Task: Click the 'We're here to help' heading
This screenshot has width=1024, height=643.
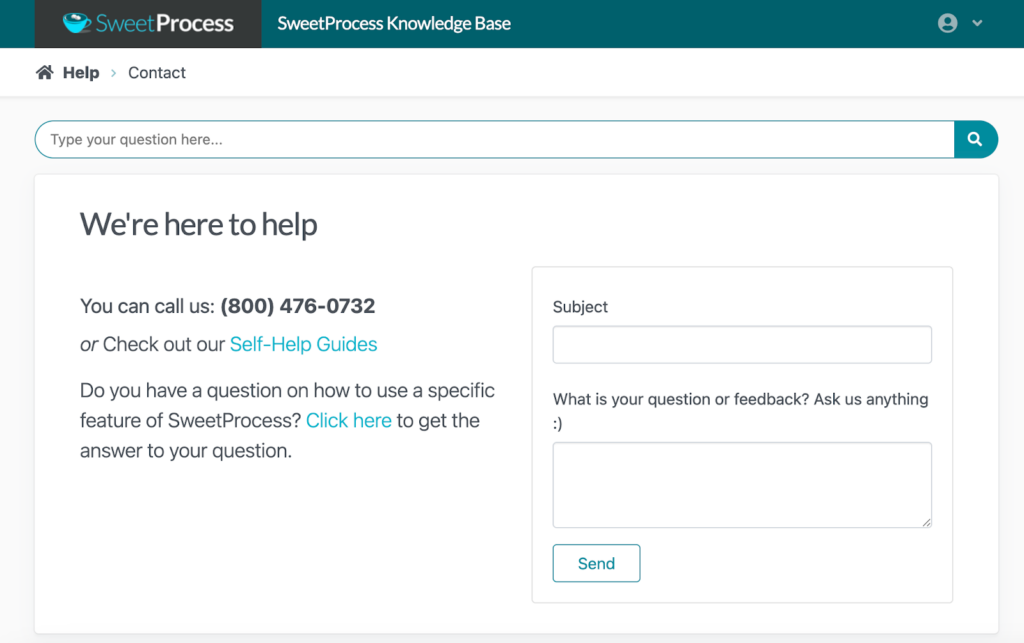Action: (x=198, y=224)
